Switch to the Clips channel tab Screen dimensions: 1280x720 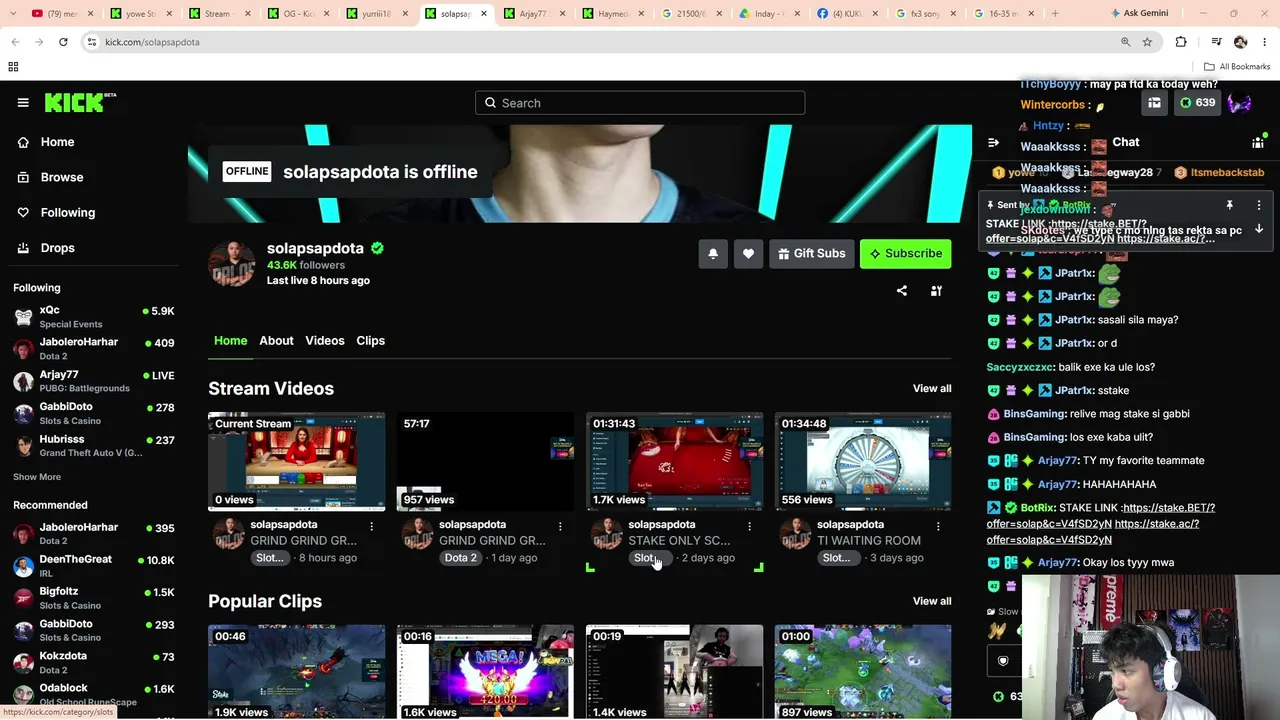pyautogui.click(x=370, y=341)
